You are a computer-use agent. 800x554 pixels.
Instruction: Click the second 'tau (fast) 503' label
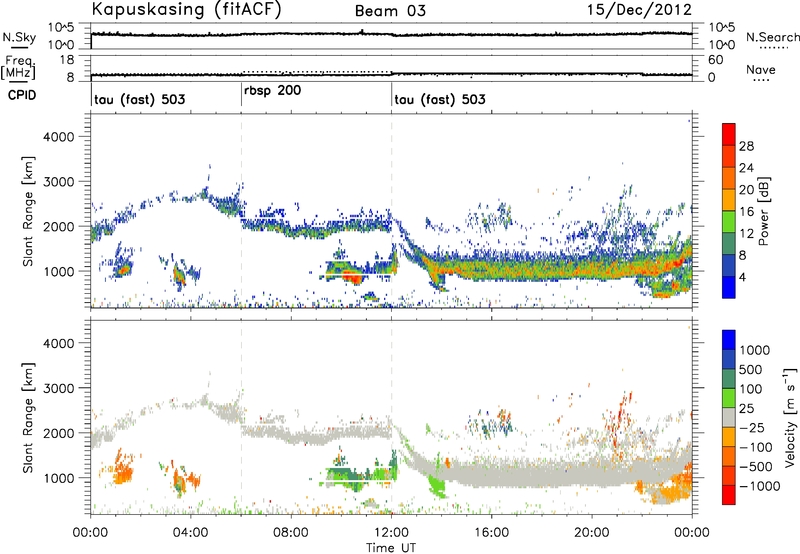(x=440, y=99)
